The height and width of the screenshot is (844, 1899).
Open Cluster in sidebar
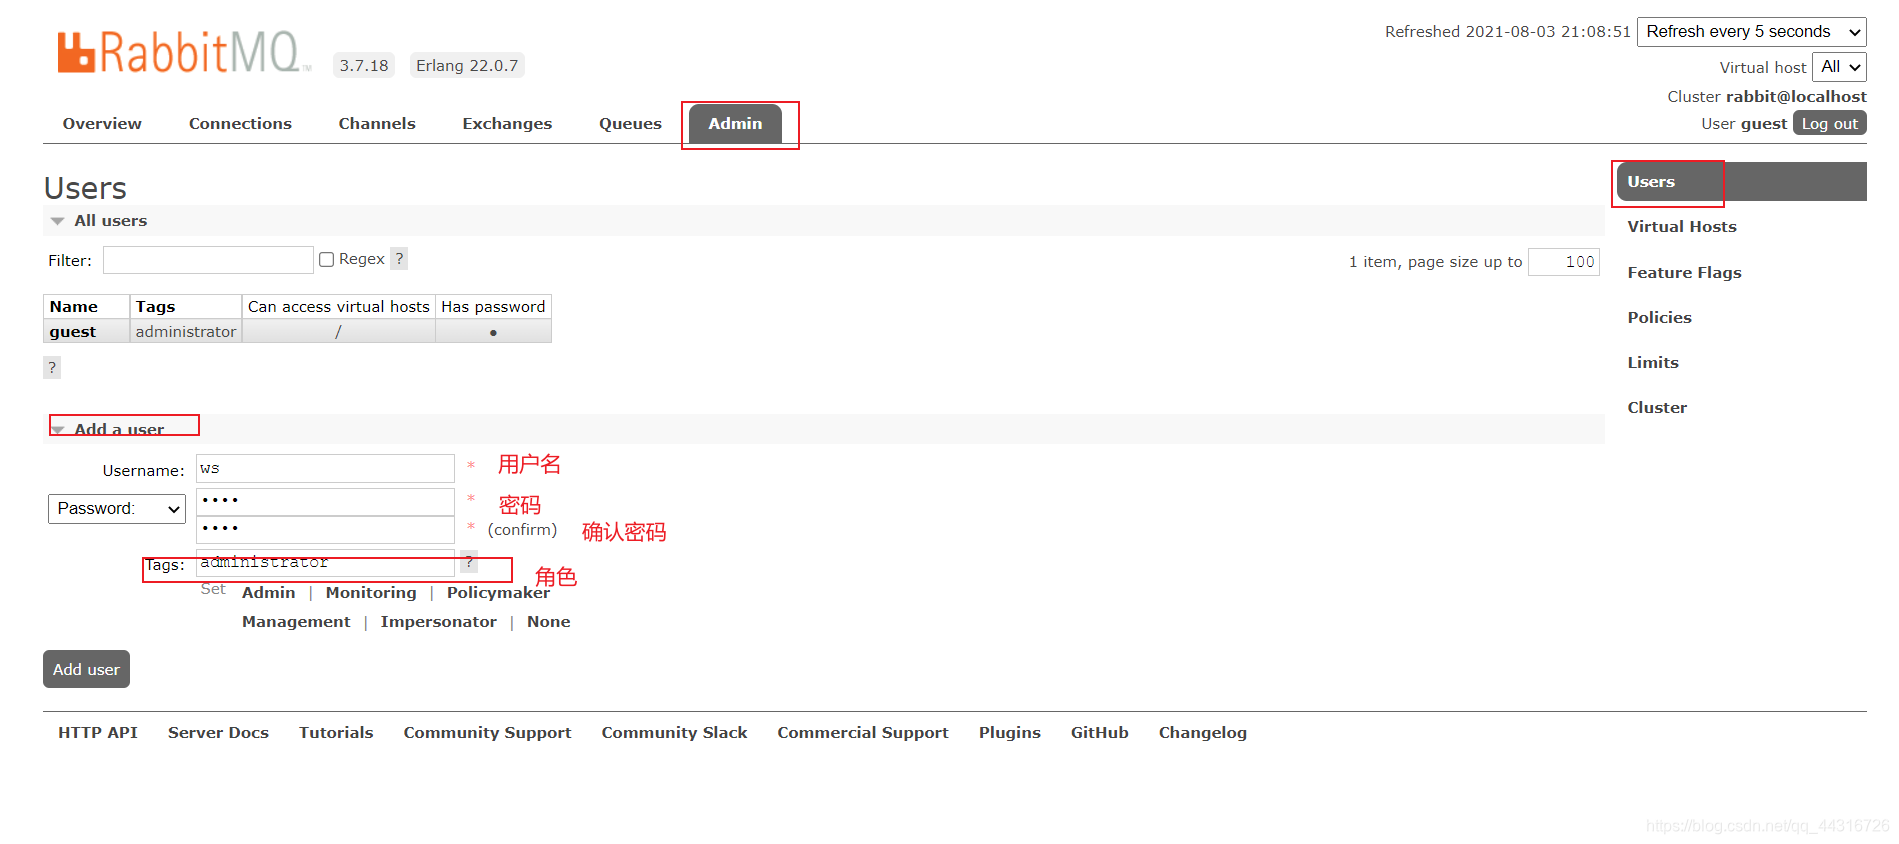click(x=1657, y=408)
